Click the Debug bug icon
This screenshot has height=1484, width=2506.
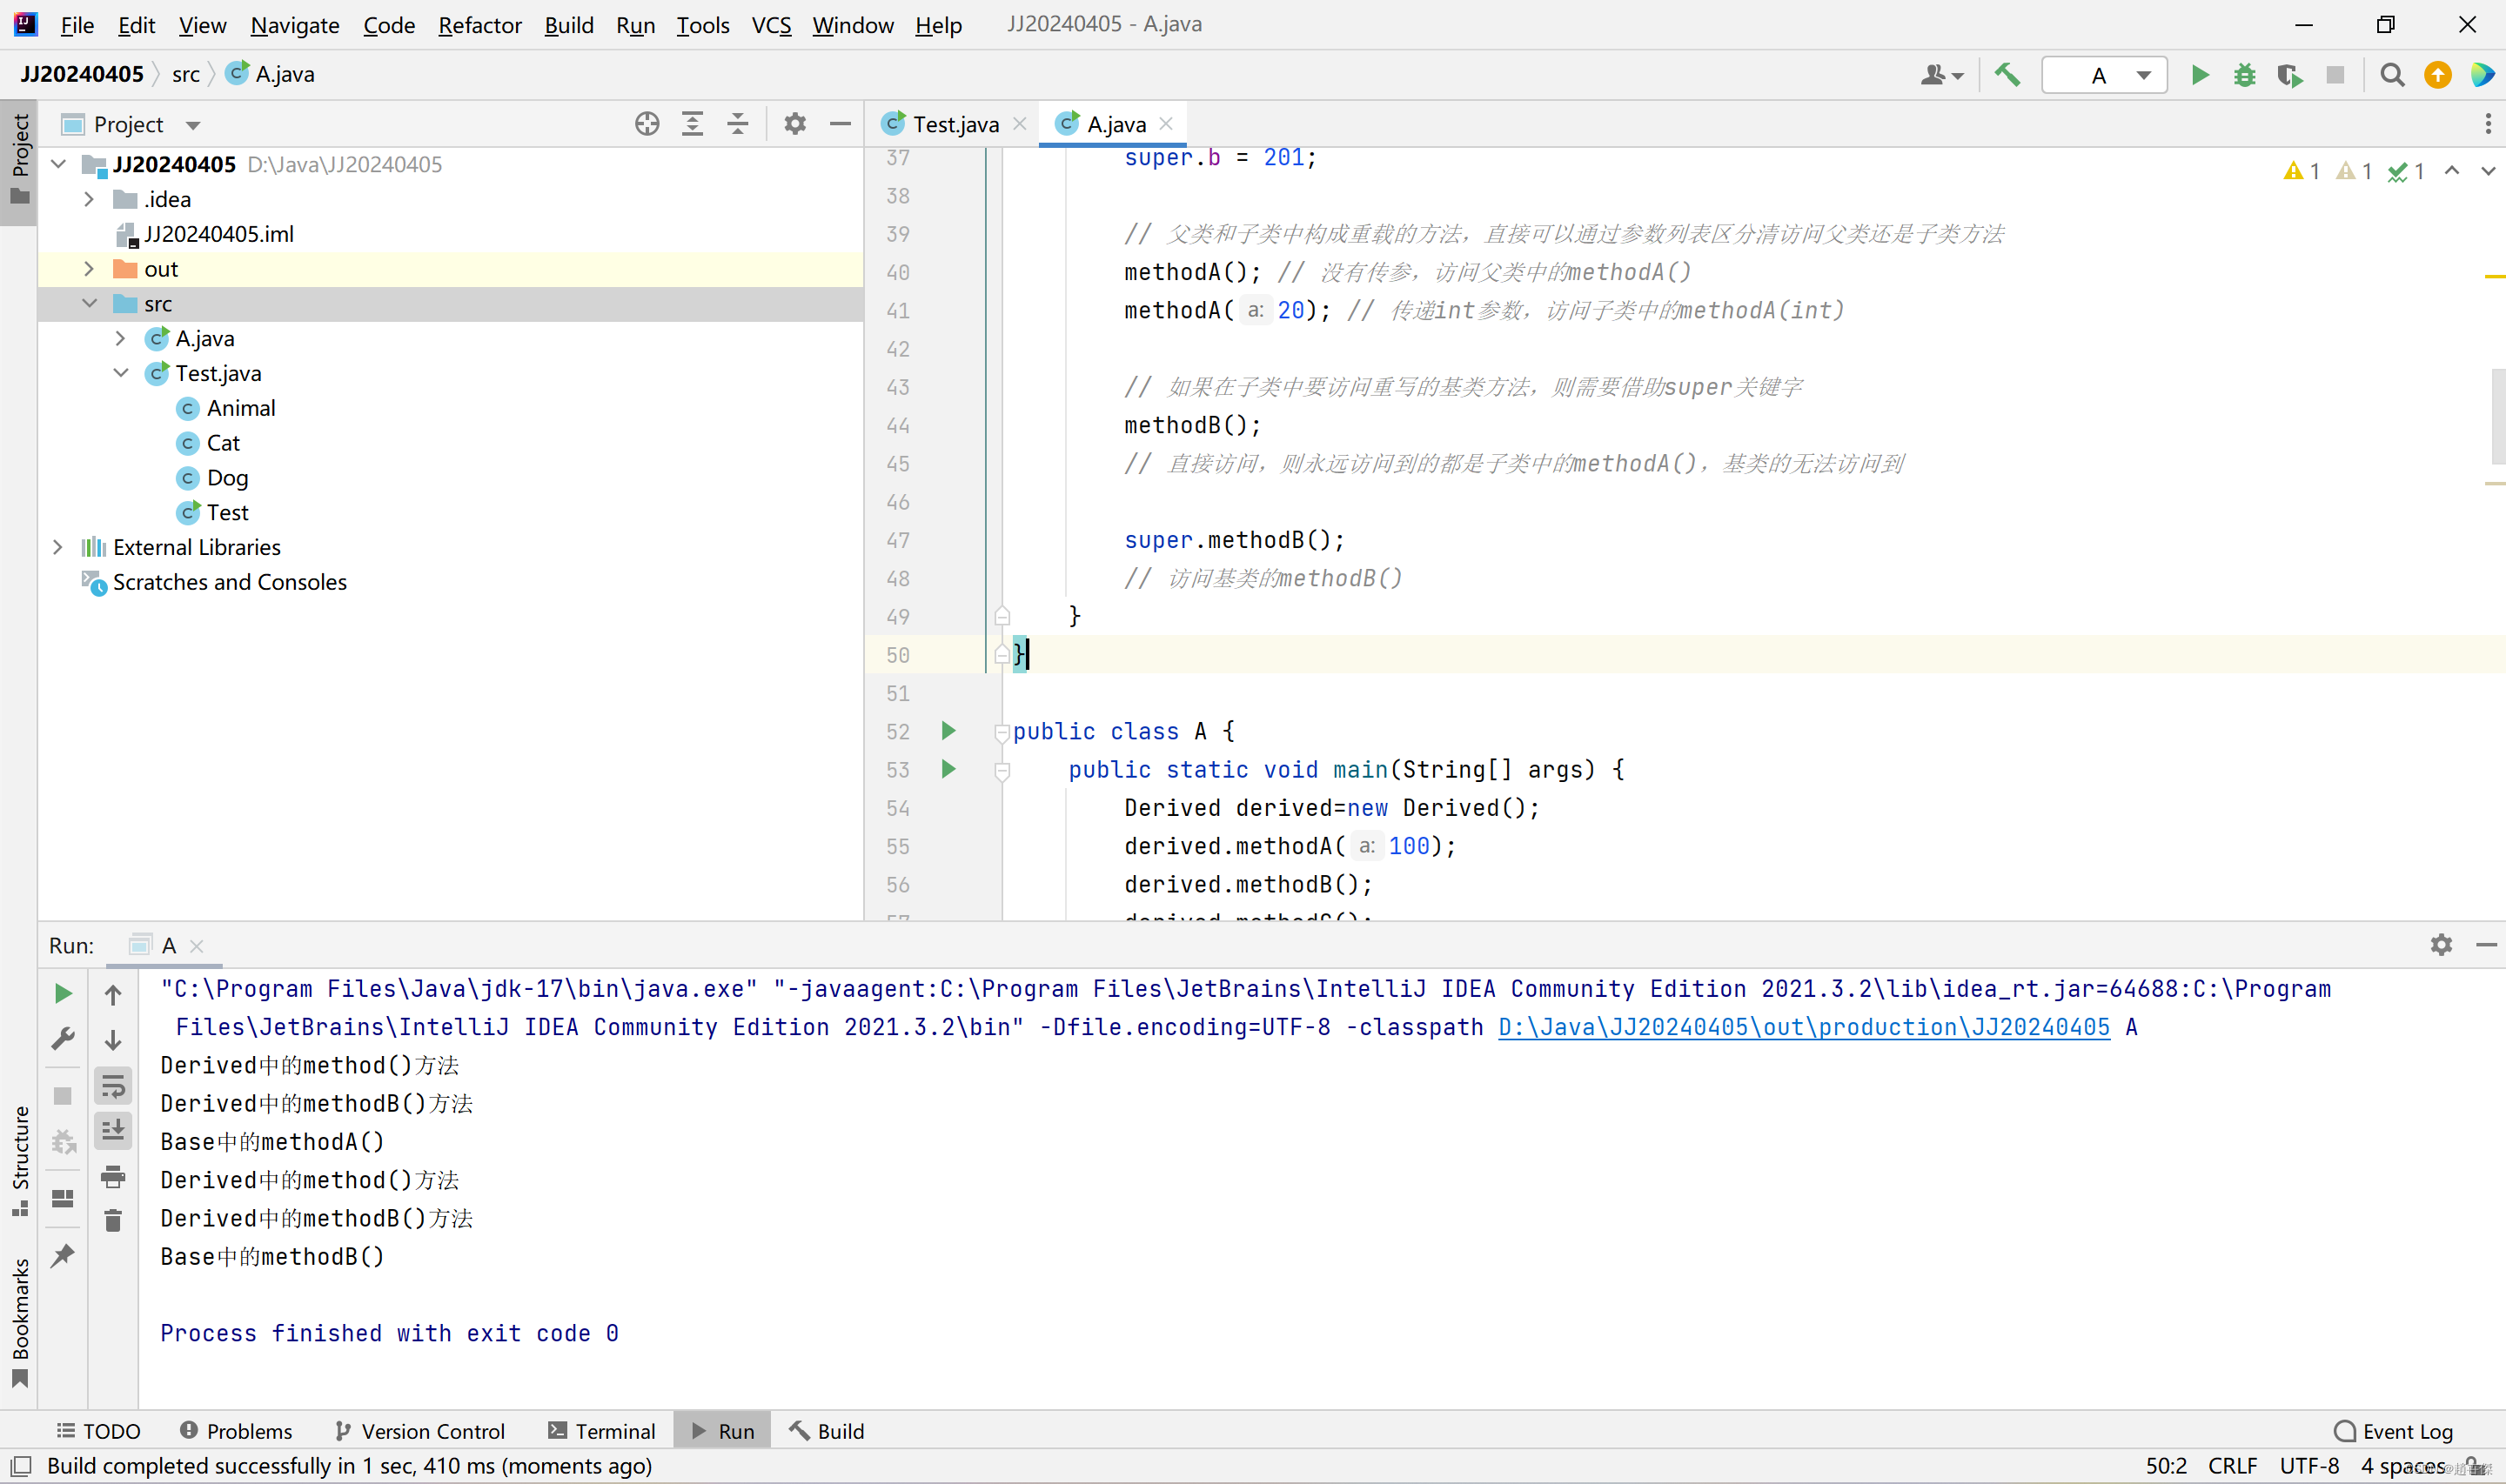[x=2244, y=75]
